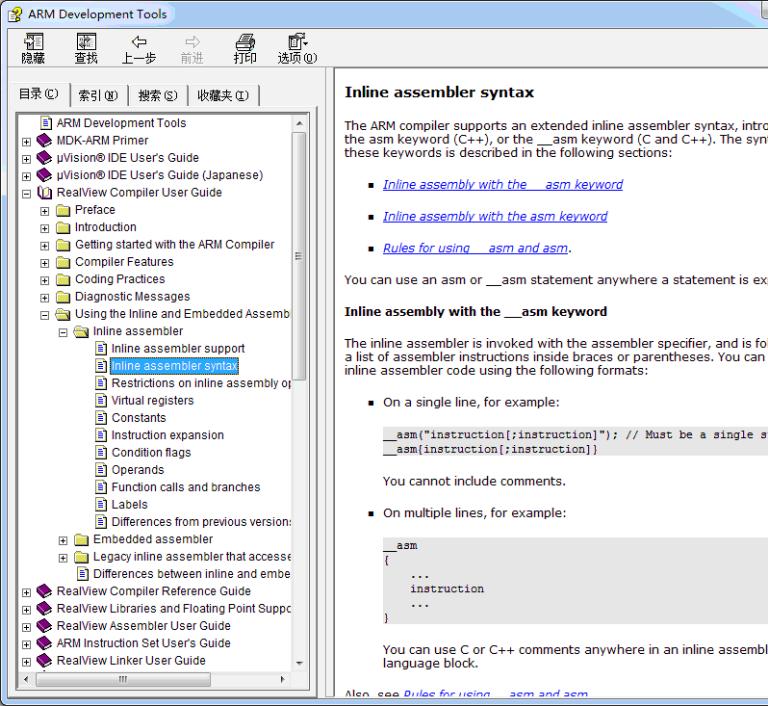The height and width of the screenshot is (706, 768).
Task: Click the tree vertical scrollbar up arrow
Action: [x=299, y=123]
